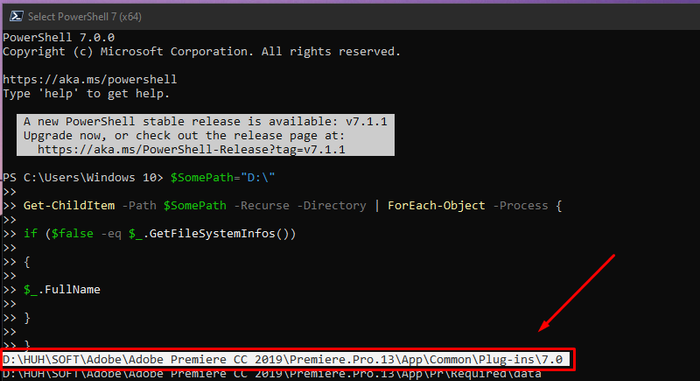Click the output path ending in Required\data

tap(272, 374)
